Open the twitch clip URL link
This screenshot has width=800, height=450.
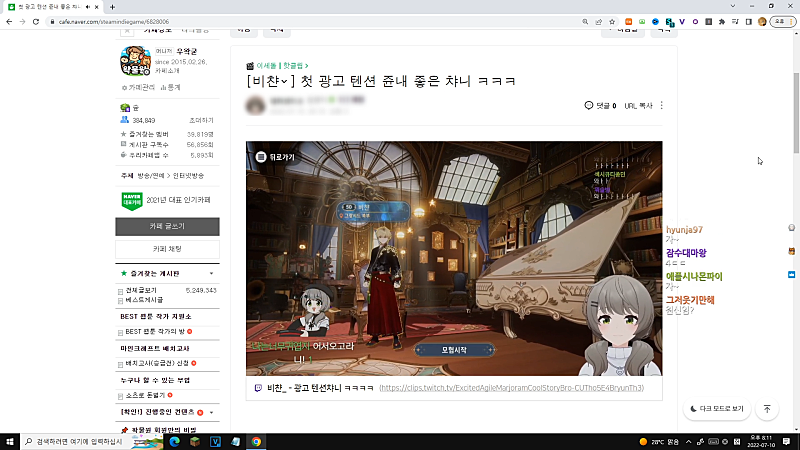click(511, 388)
